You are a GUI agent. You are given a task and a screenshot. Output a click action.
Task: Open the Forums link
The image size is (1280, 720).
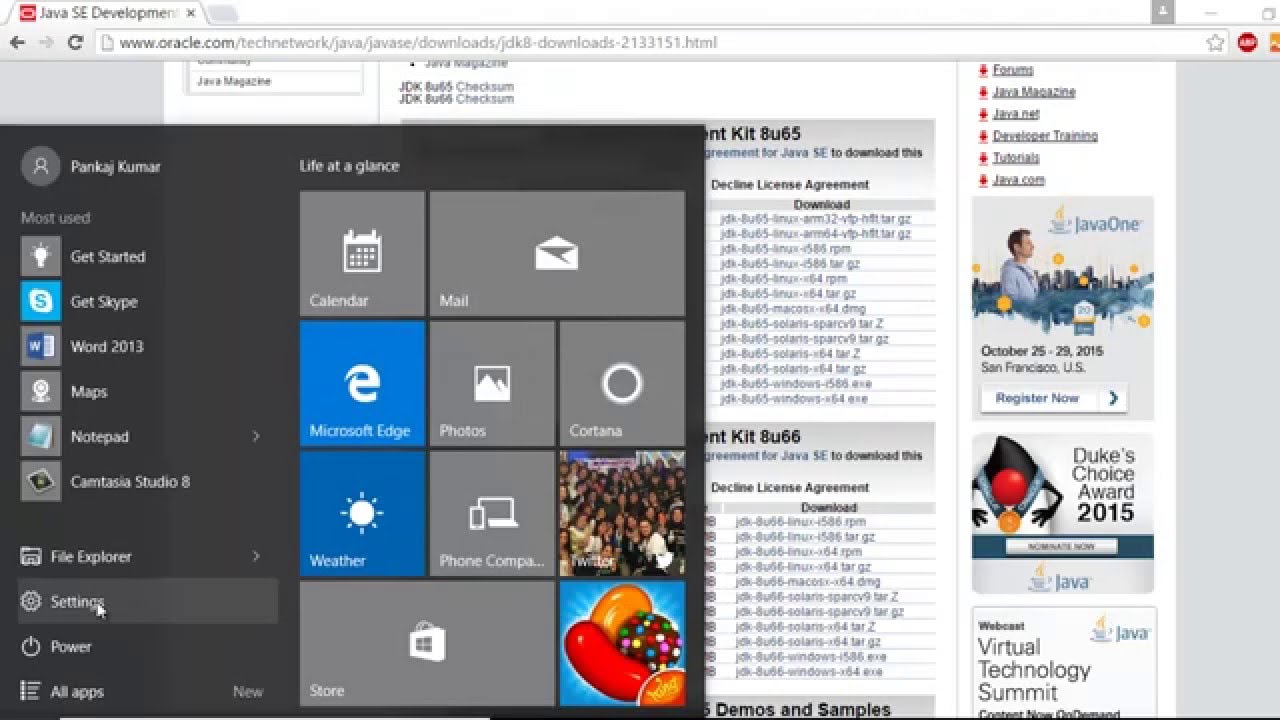point(1013,70)
